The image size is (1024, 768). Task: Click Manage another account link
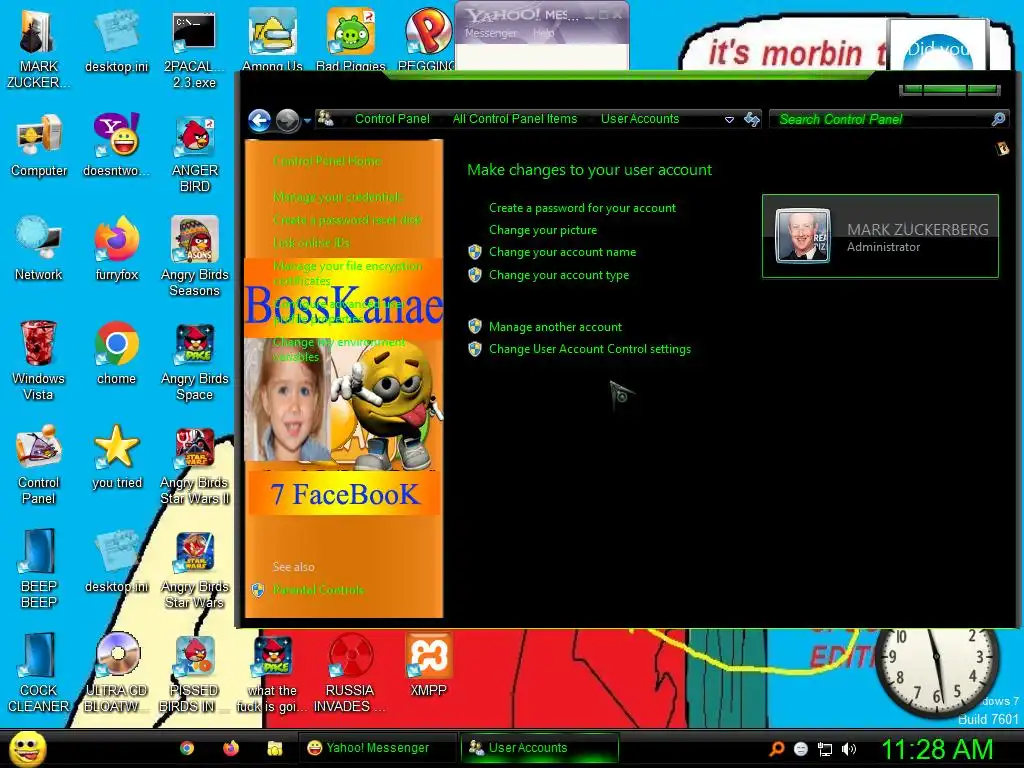click(x=555, y=327)
